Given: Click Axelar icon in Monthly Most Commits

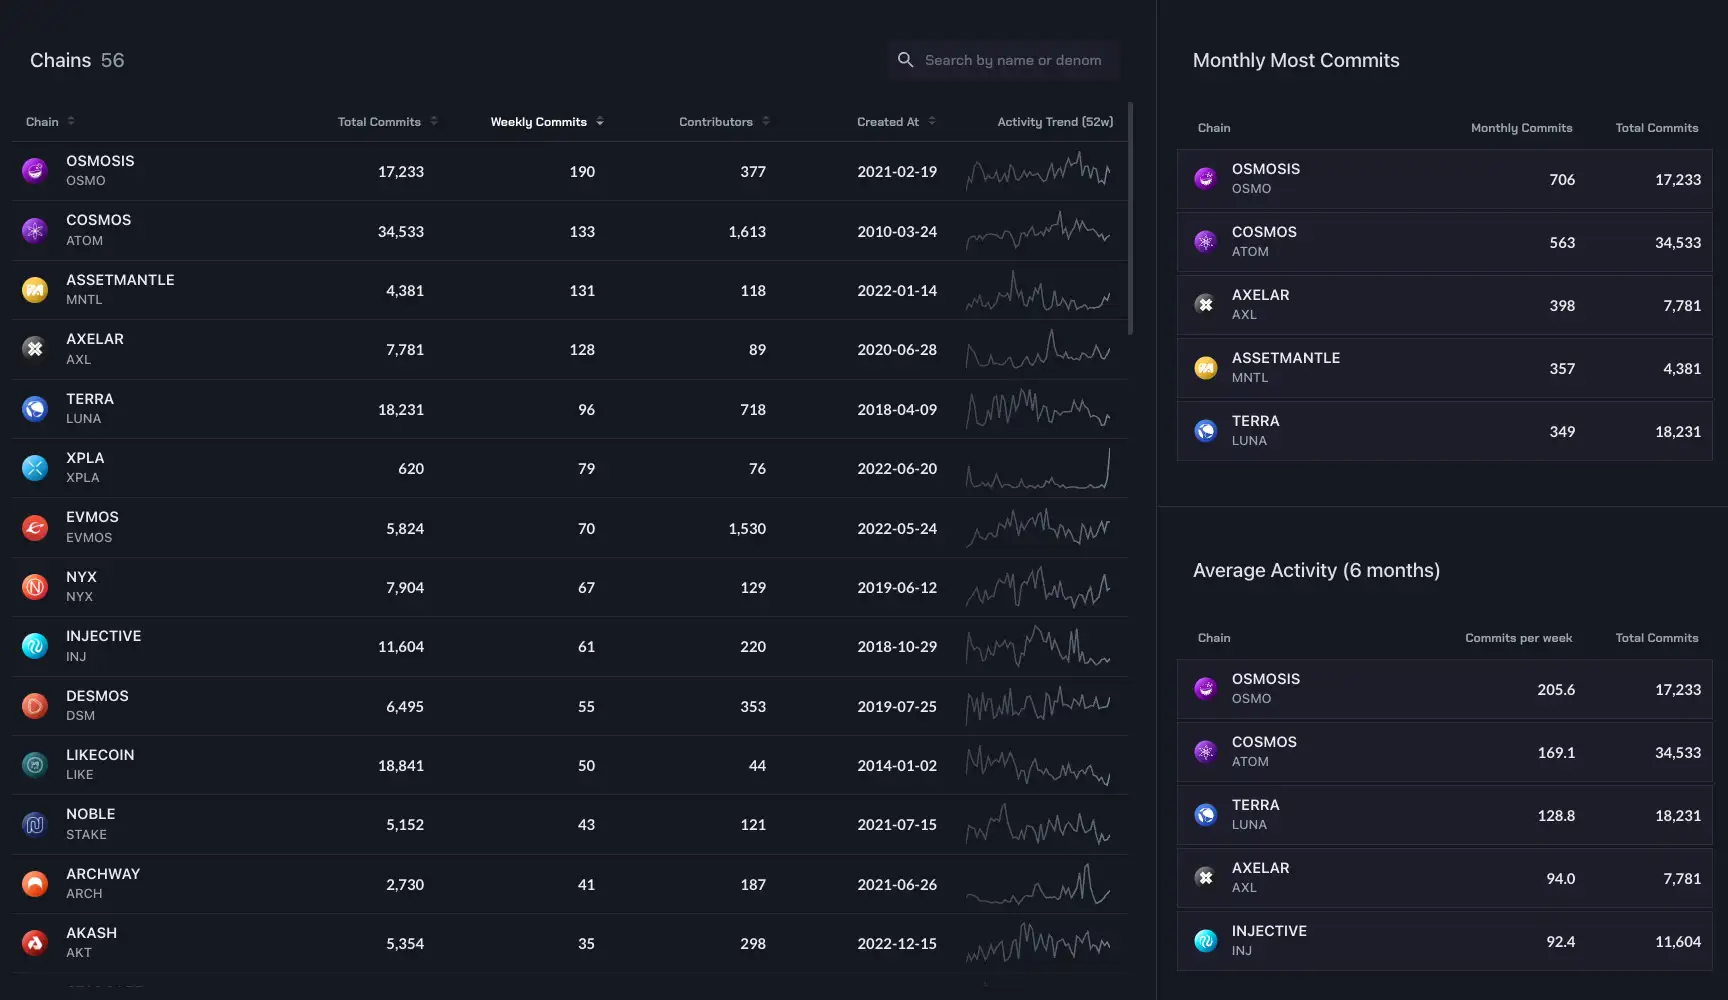Looking at the screenshot, I should pos(1205,305).
